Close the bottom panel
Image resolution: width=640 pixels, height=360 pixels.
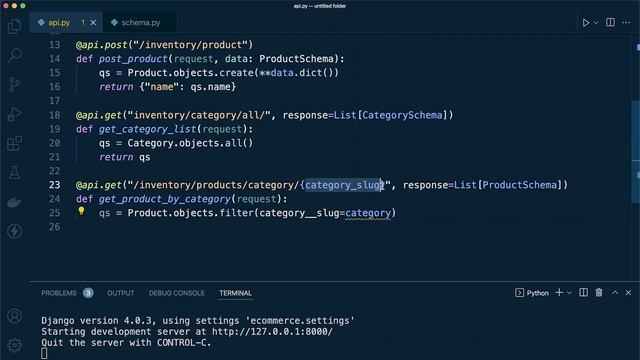[x=628, y=293]
